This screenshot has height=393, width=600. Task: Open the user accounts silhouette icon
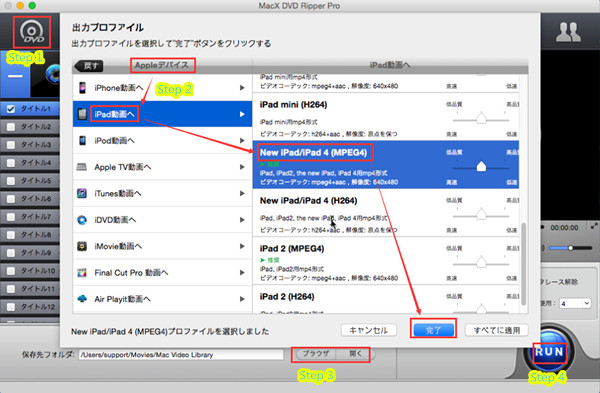click(x=568, y=32)
